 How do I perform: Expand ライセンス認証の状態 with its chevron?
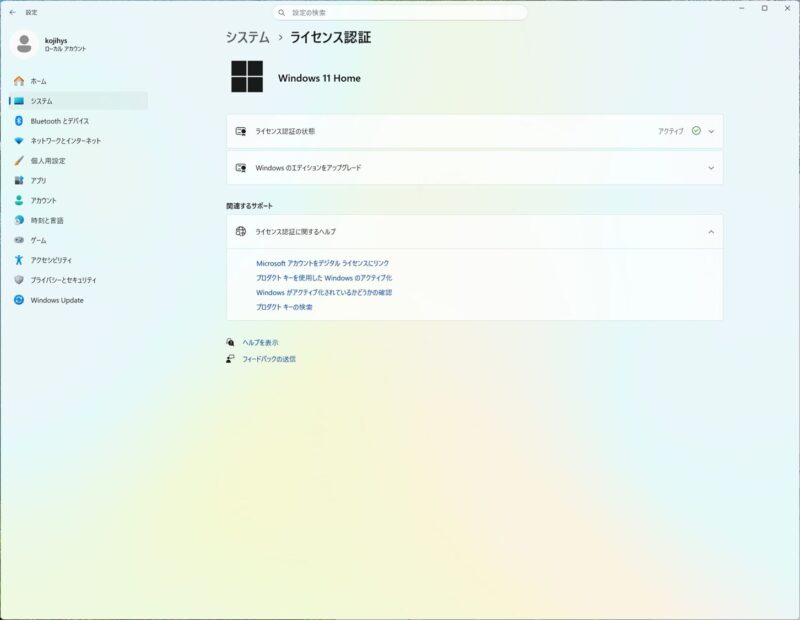711,132
